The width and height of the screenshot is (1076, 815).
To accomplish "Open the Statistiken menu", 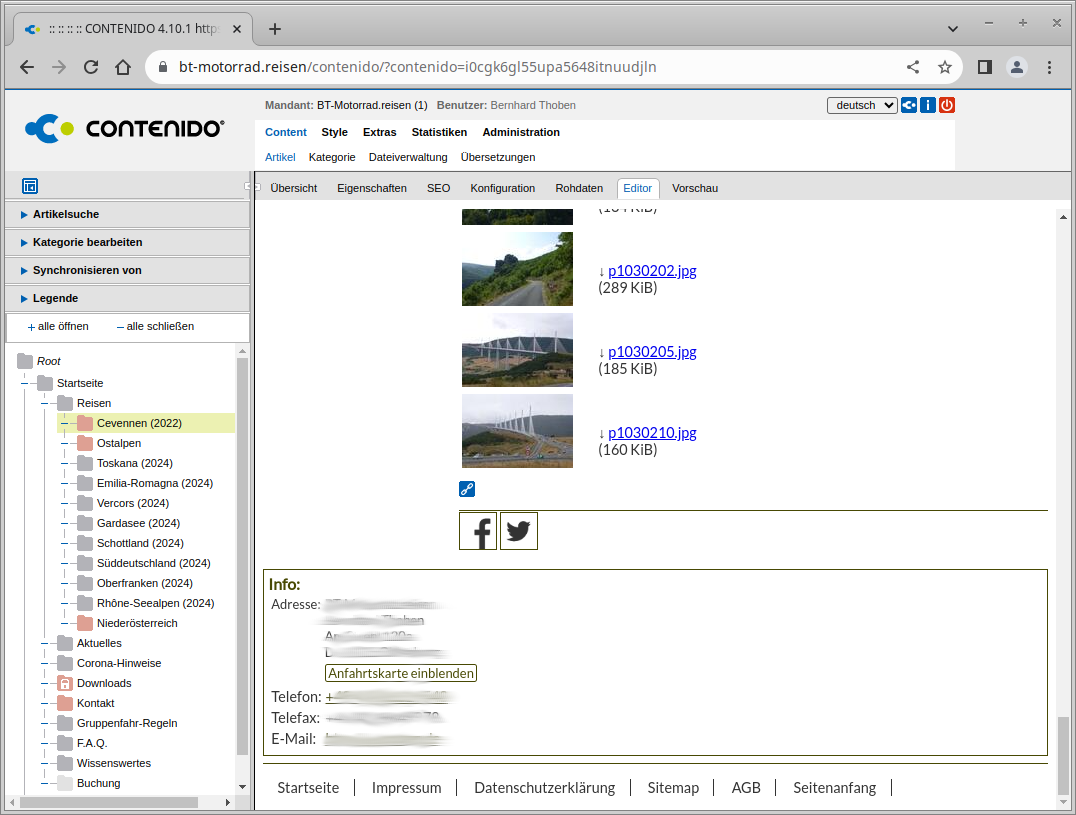I will (439, 132).
